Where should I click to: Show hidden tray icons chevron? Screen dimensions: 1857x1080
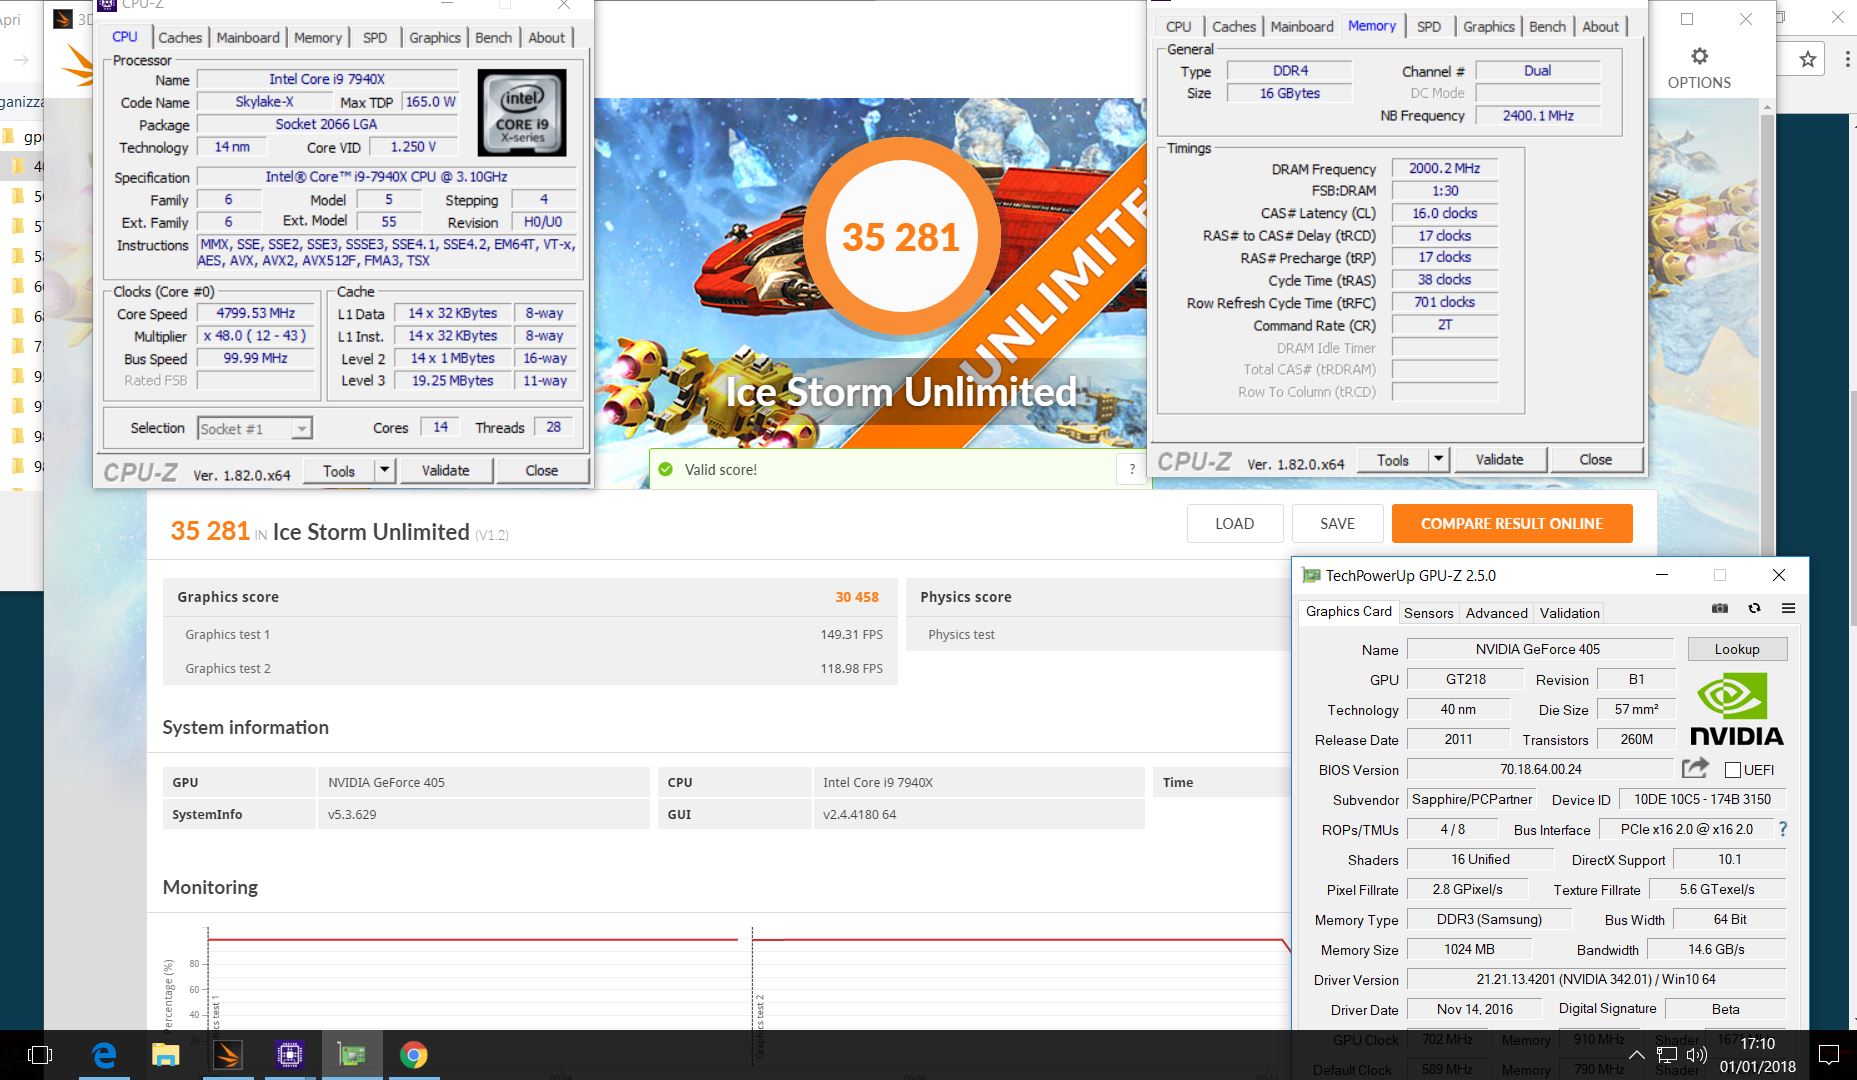[1637, 1055]
